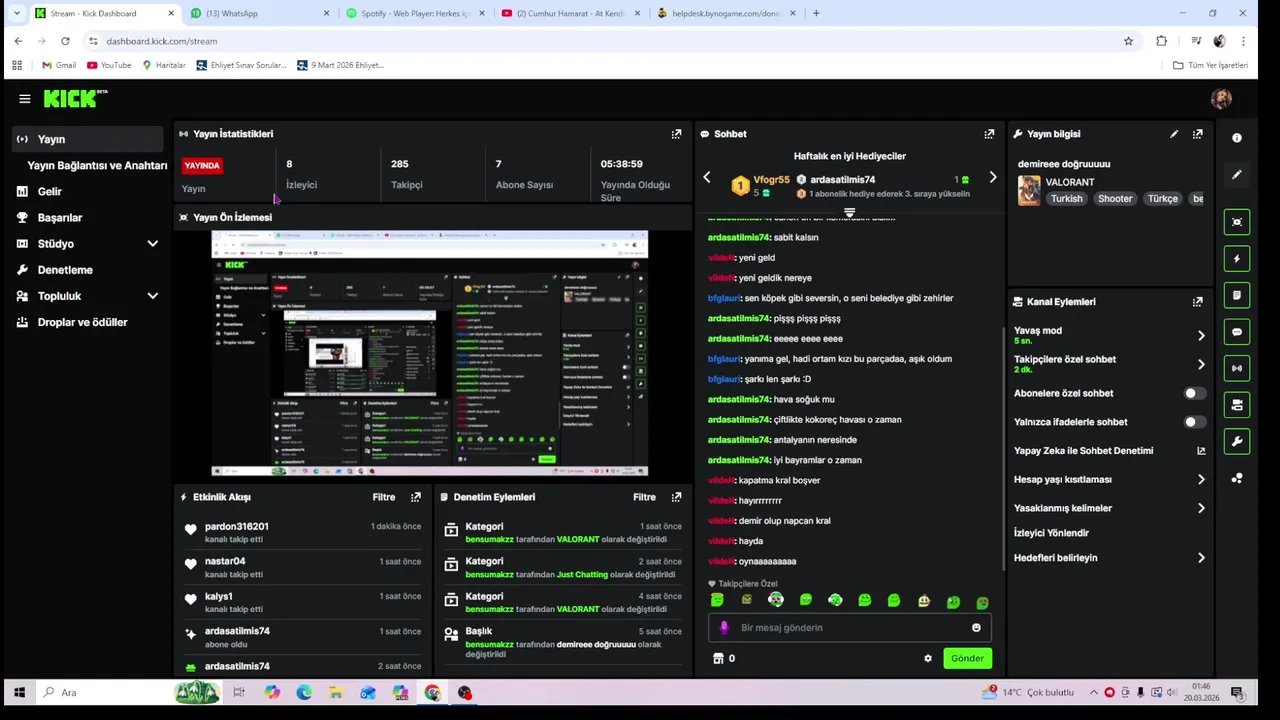Open Takipçilere özel sohbet settings chevron
The image size is (1280, 720).
click(1201, 365)
